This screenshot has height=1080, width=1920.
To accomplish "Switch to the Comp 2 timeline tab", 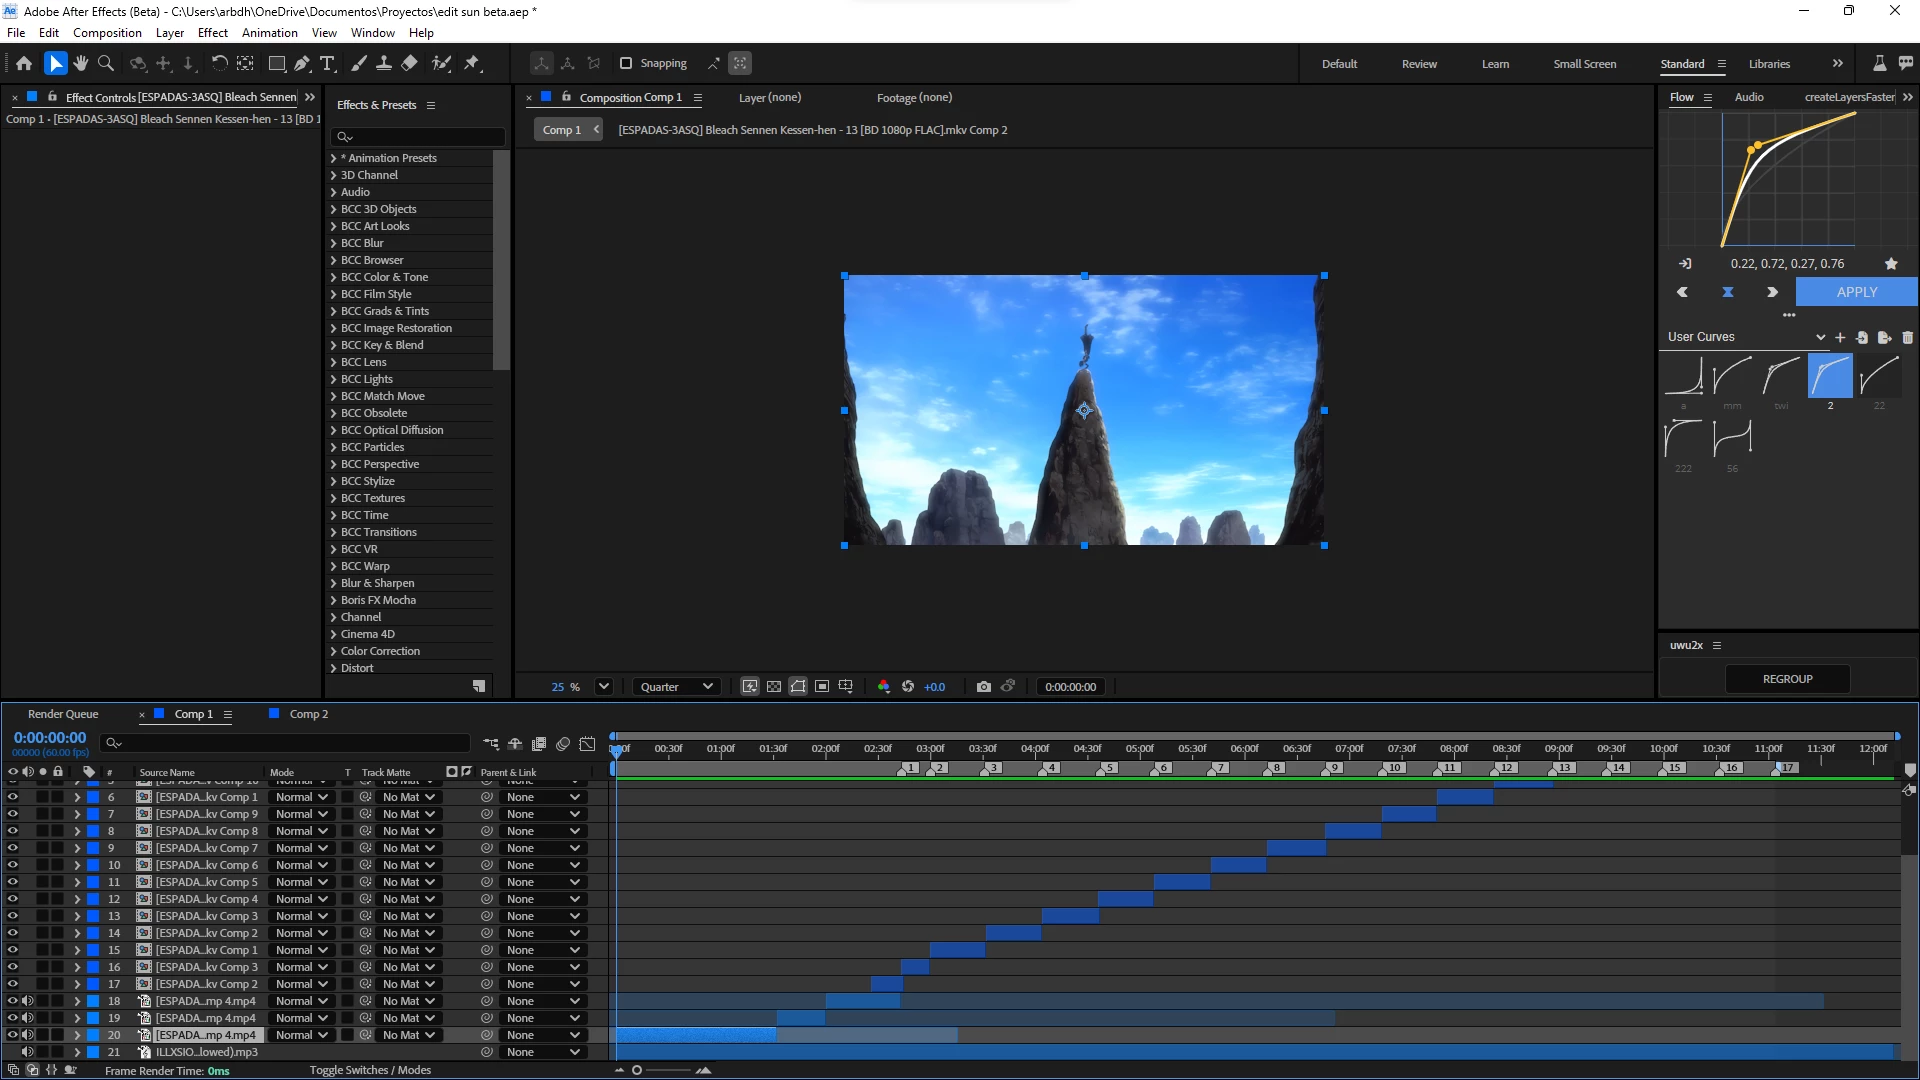I will click(x=308, y=714).
